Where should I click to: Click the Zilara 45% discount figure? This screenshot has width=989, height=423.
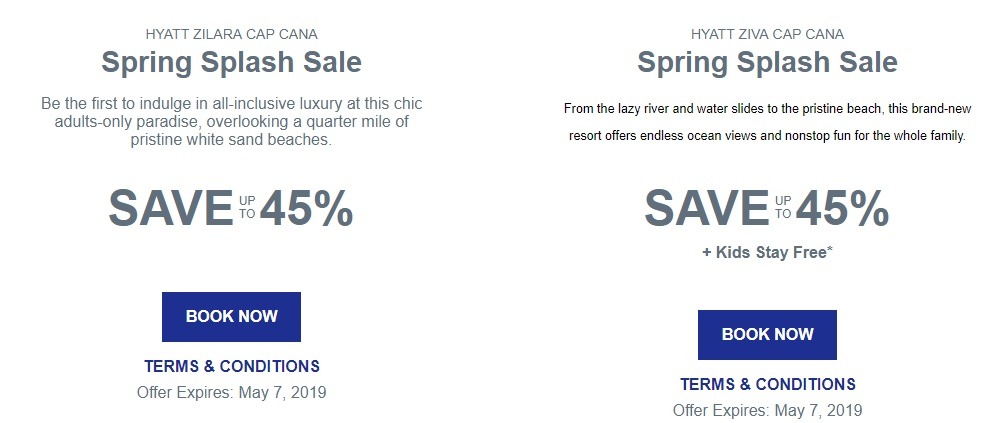click(x=306, y=209)
